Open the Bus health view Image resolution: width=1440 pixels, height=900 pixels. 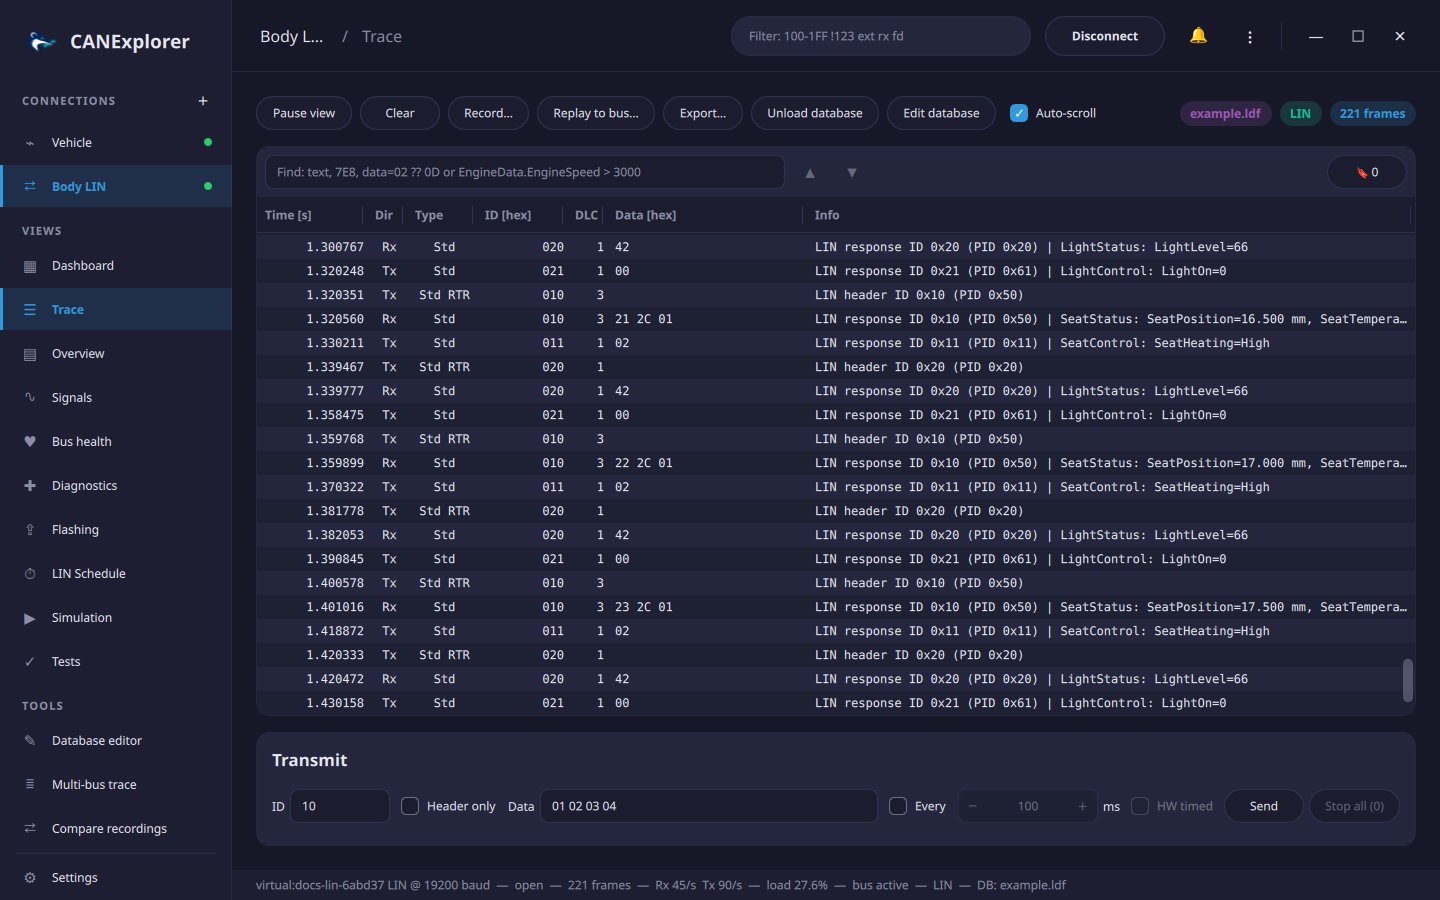[116, 442]
